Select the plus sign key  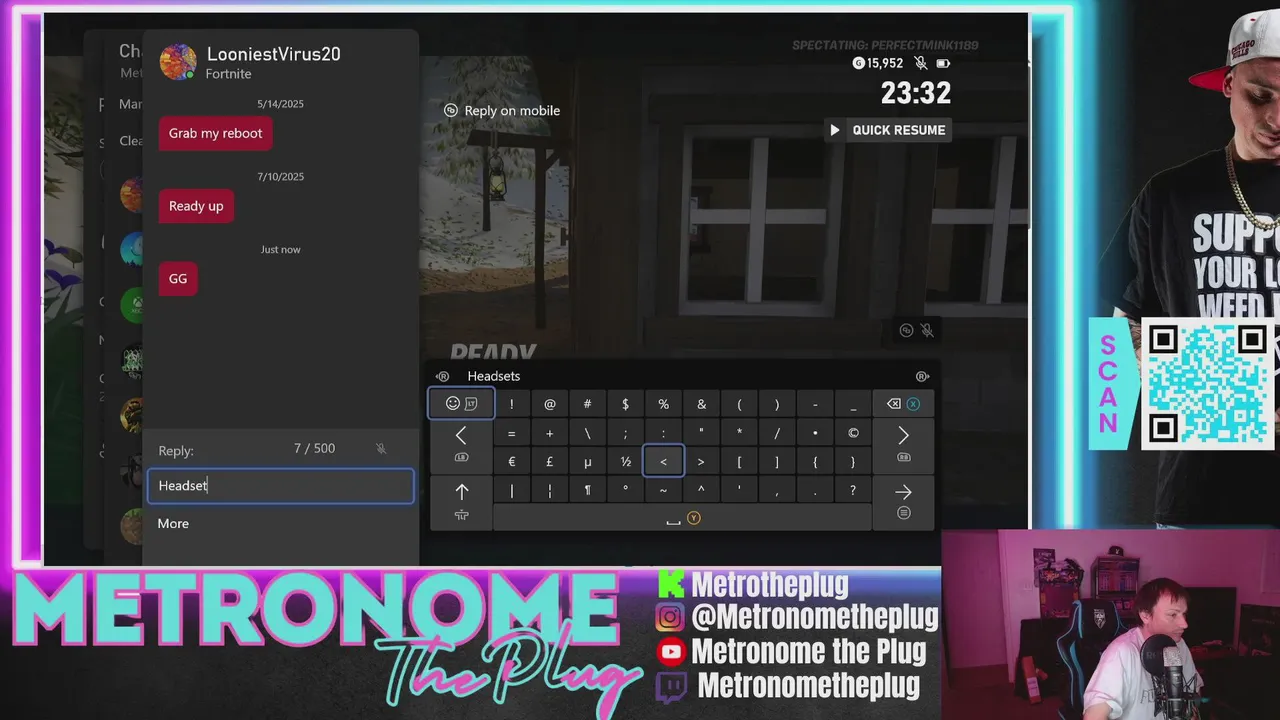click(x=549, y=434)
